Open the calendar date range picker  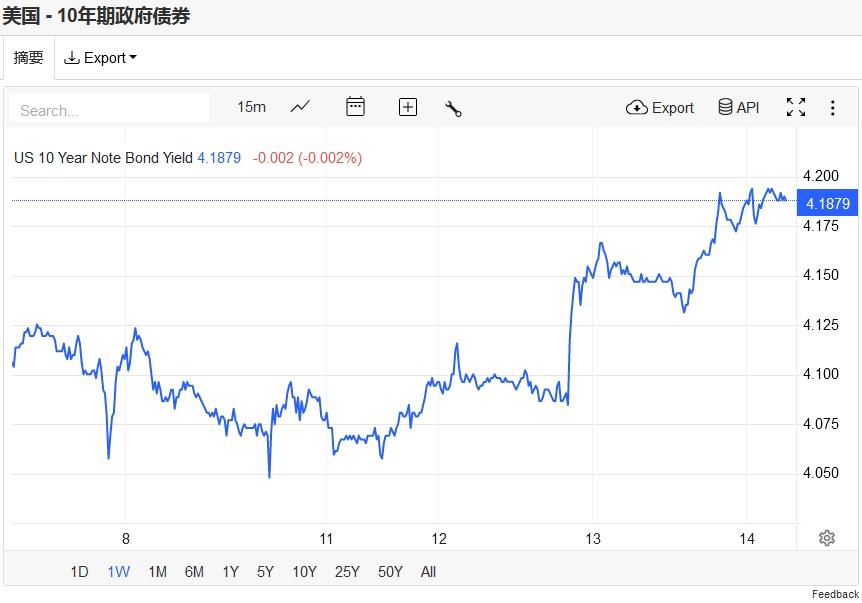click(355, 107)
